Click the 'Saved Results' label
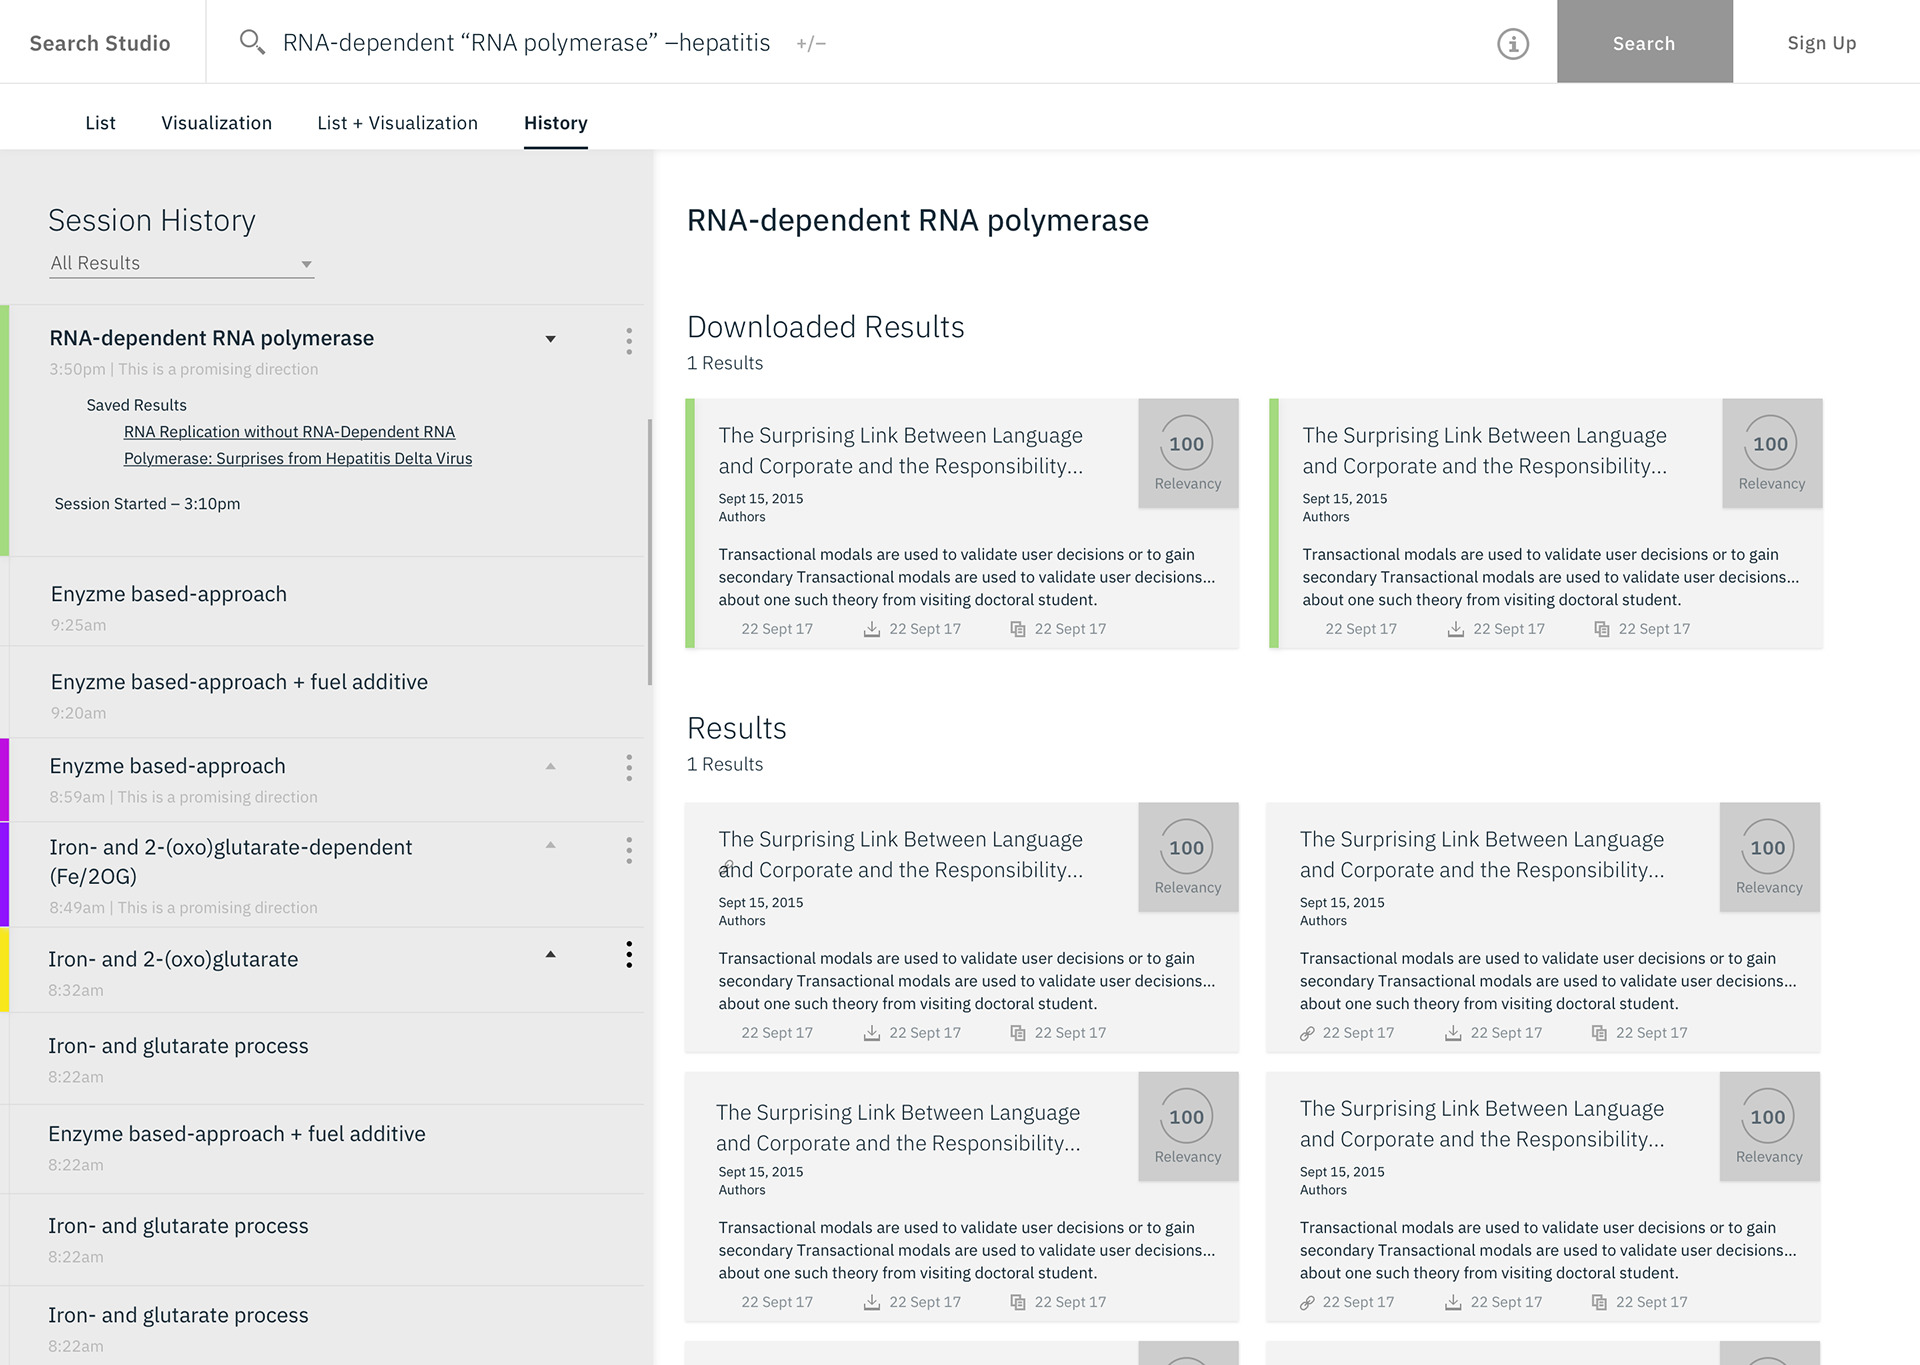This screenshot has height=1365, width=1920. (x=136, y=405)
